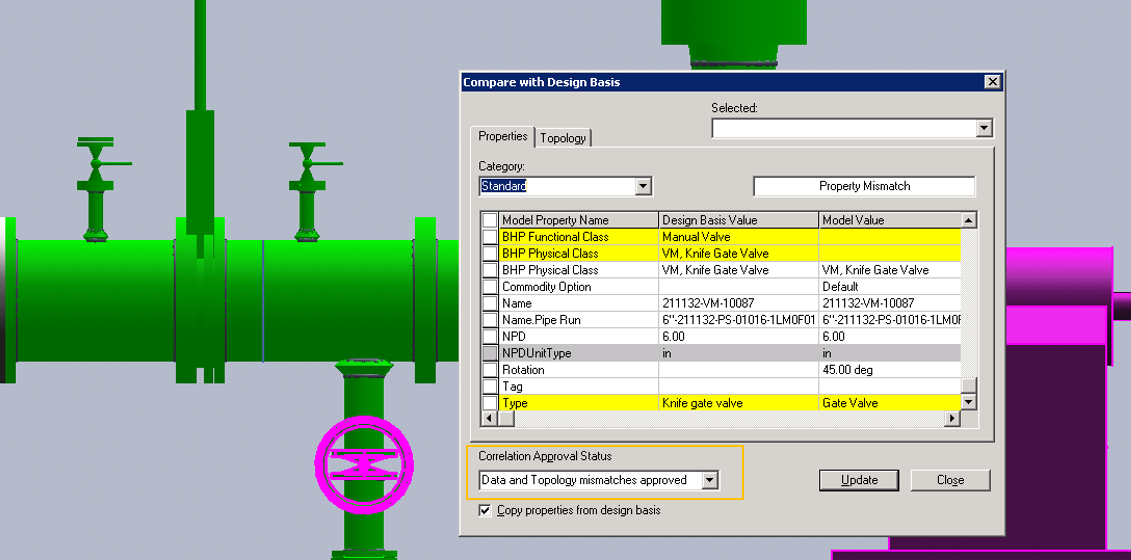
Task: Switch to the Topology tab
Action: pos(563,138)
